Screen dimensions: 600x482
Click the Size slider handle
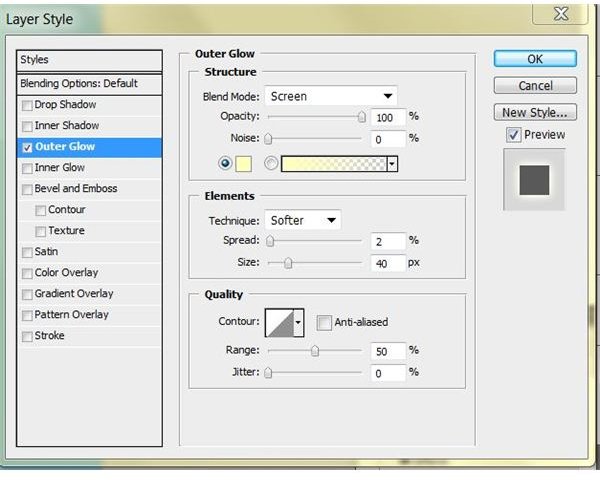pyautogui.click(x=288, y=263)
